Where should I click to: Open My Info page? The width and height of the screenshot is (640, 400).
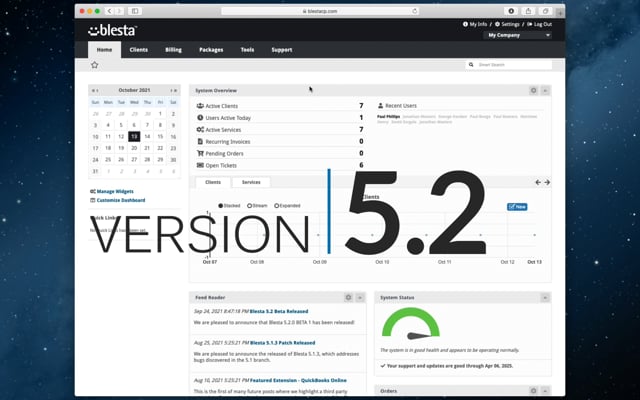click(x=475, y=24)
